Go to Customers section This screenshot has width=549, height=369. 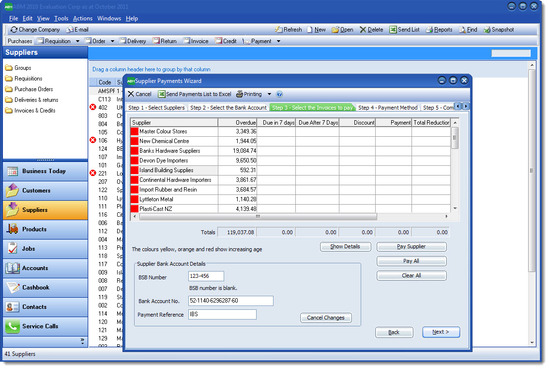tap(45, 190)
